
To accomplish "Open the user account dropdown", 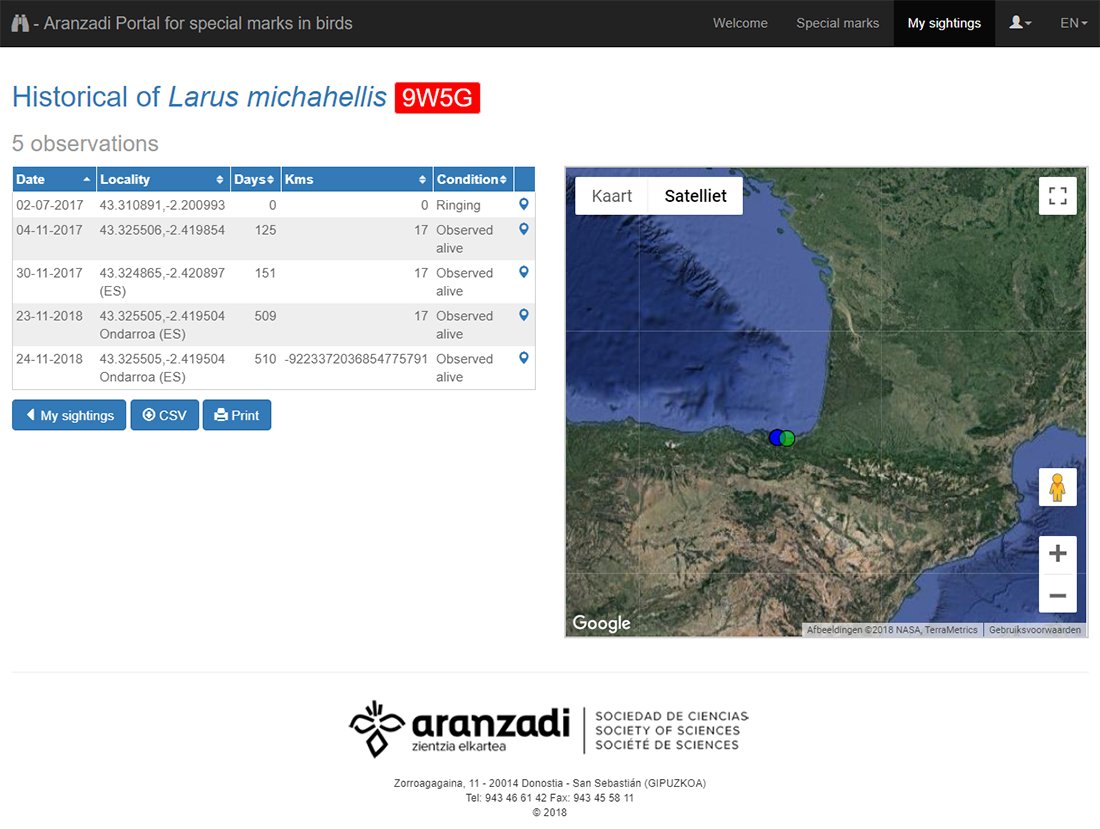I will coord(1020,23).
